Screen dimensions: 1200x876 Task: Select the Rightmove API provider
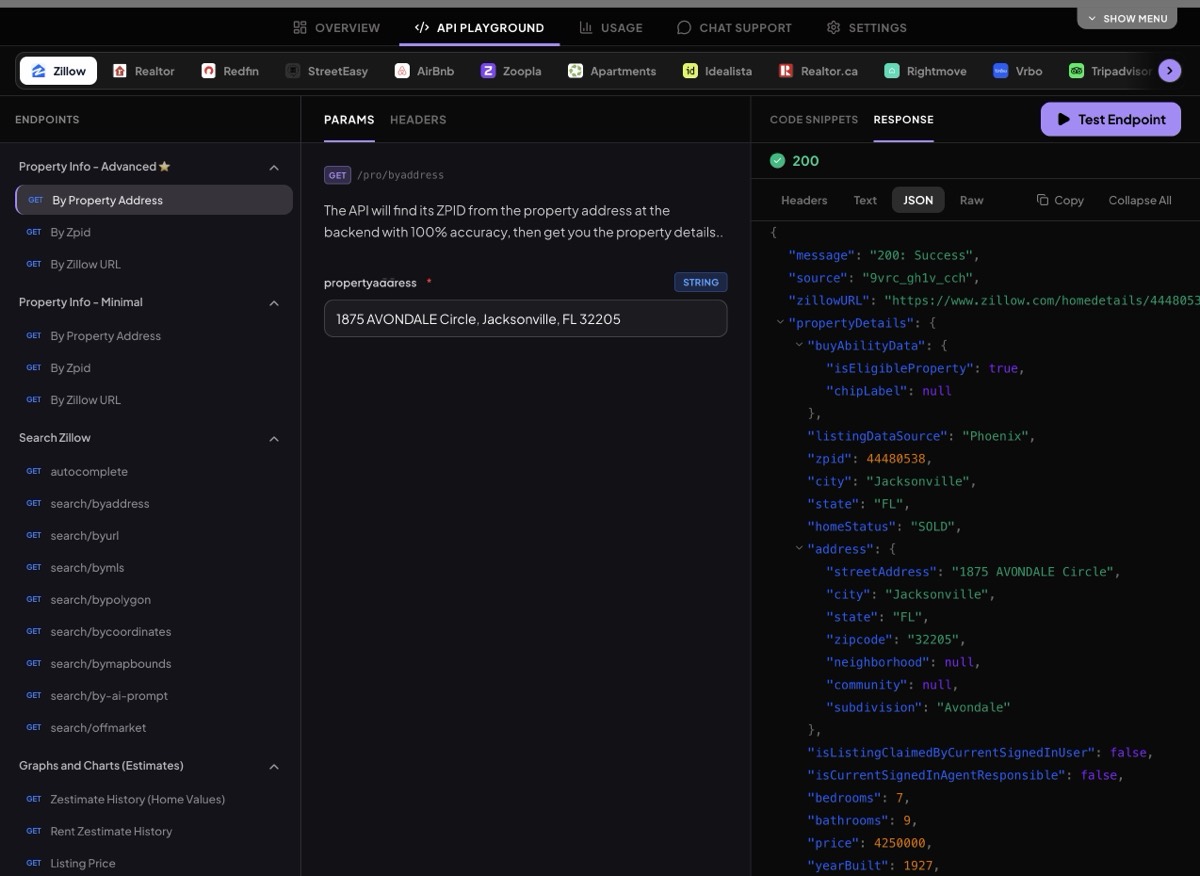[925, 71]
